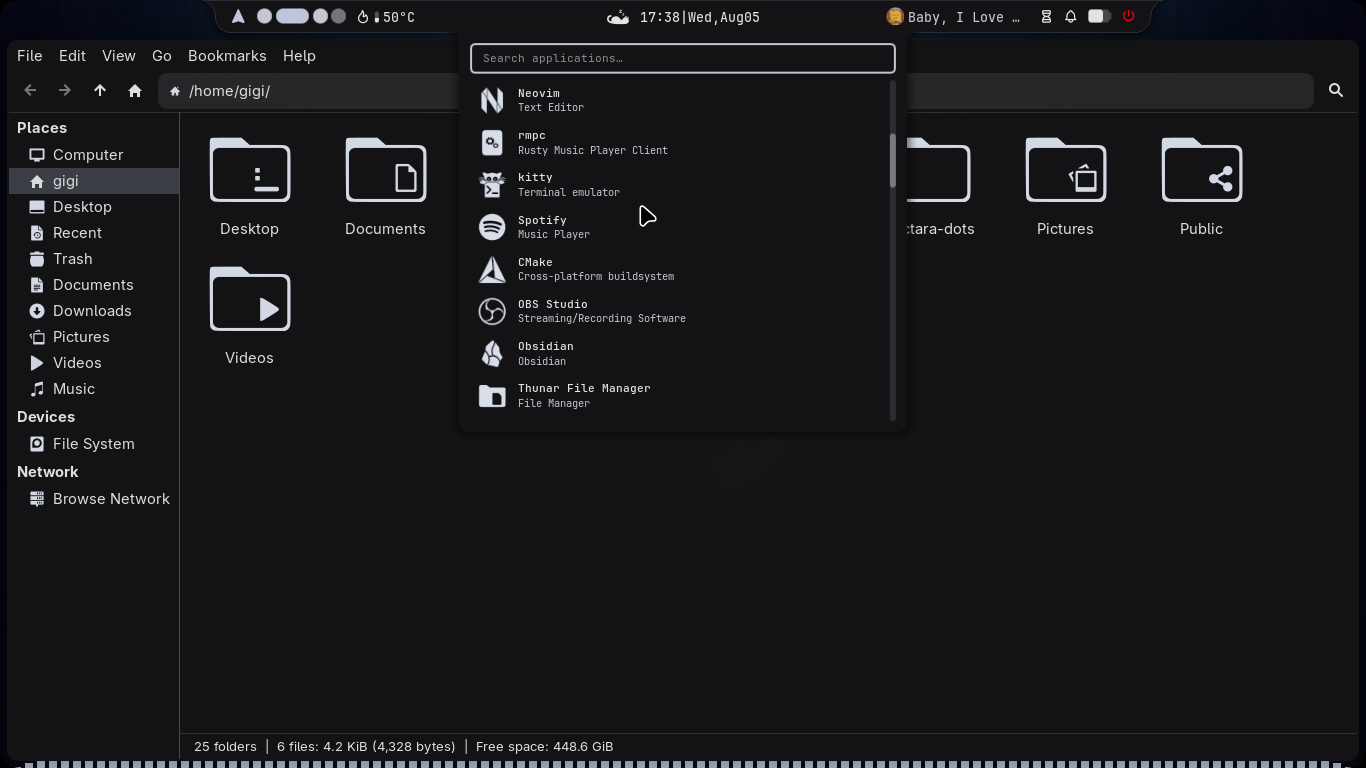Click the hourglass icon in the top bar
The height and width of the screenshot is (768, 1366).
[x=1046, y=17]
